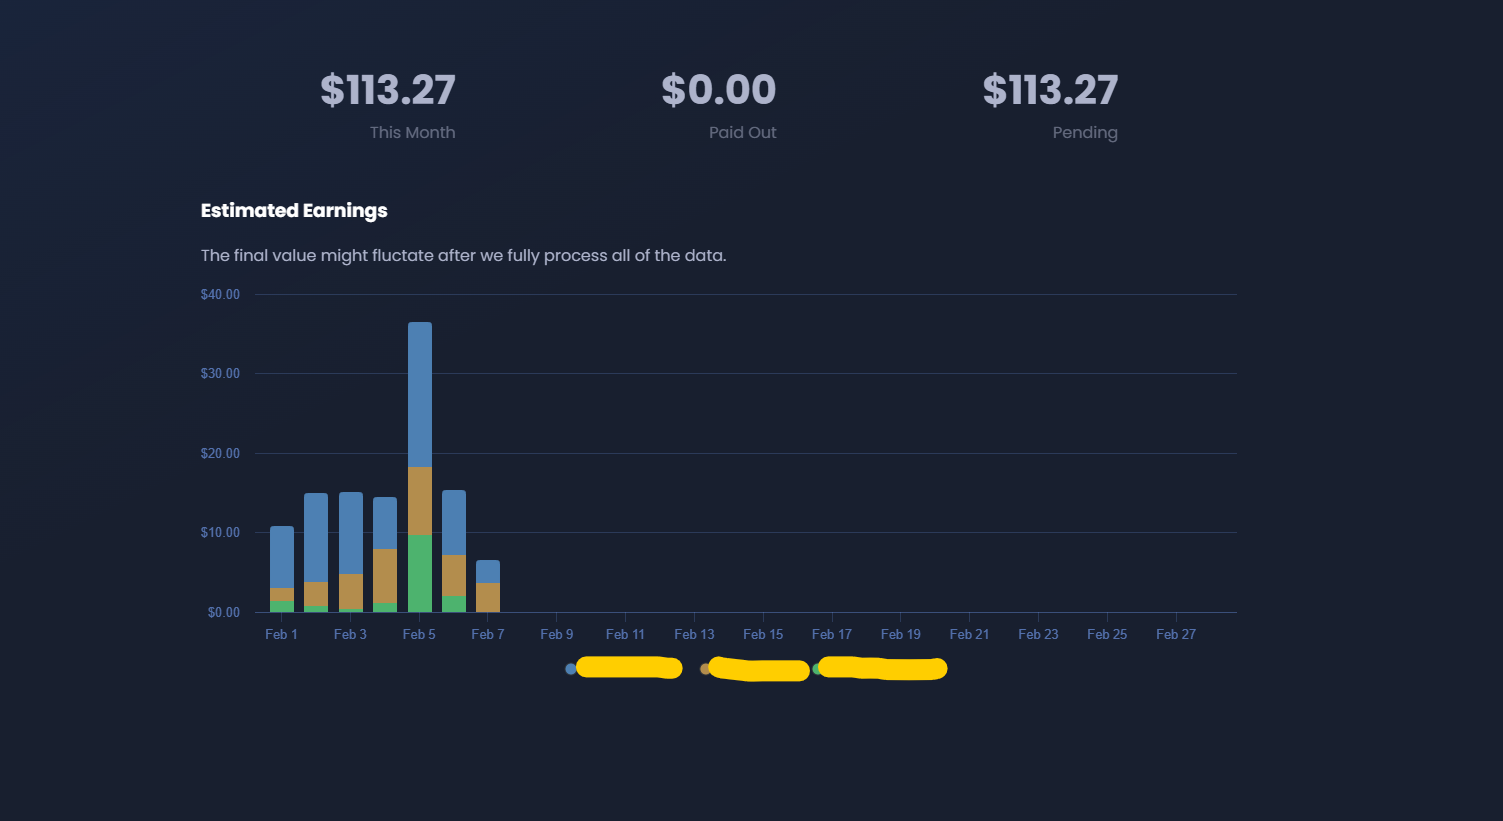
Task: Click the Estimated Earnings heading
Action: pos(294,210)
